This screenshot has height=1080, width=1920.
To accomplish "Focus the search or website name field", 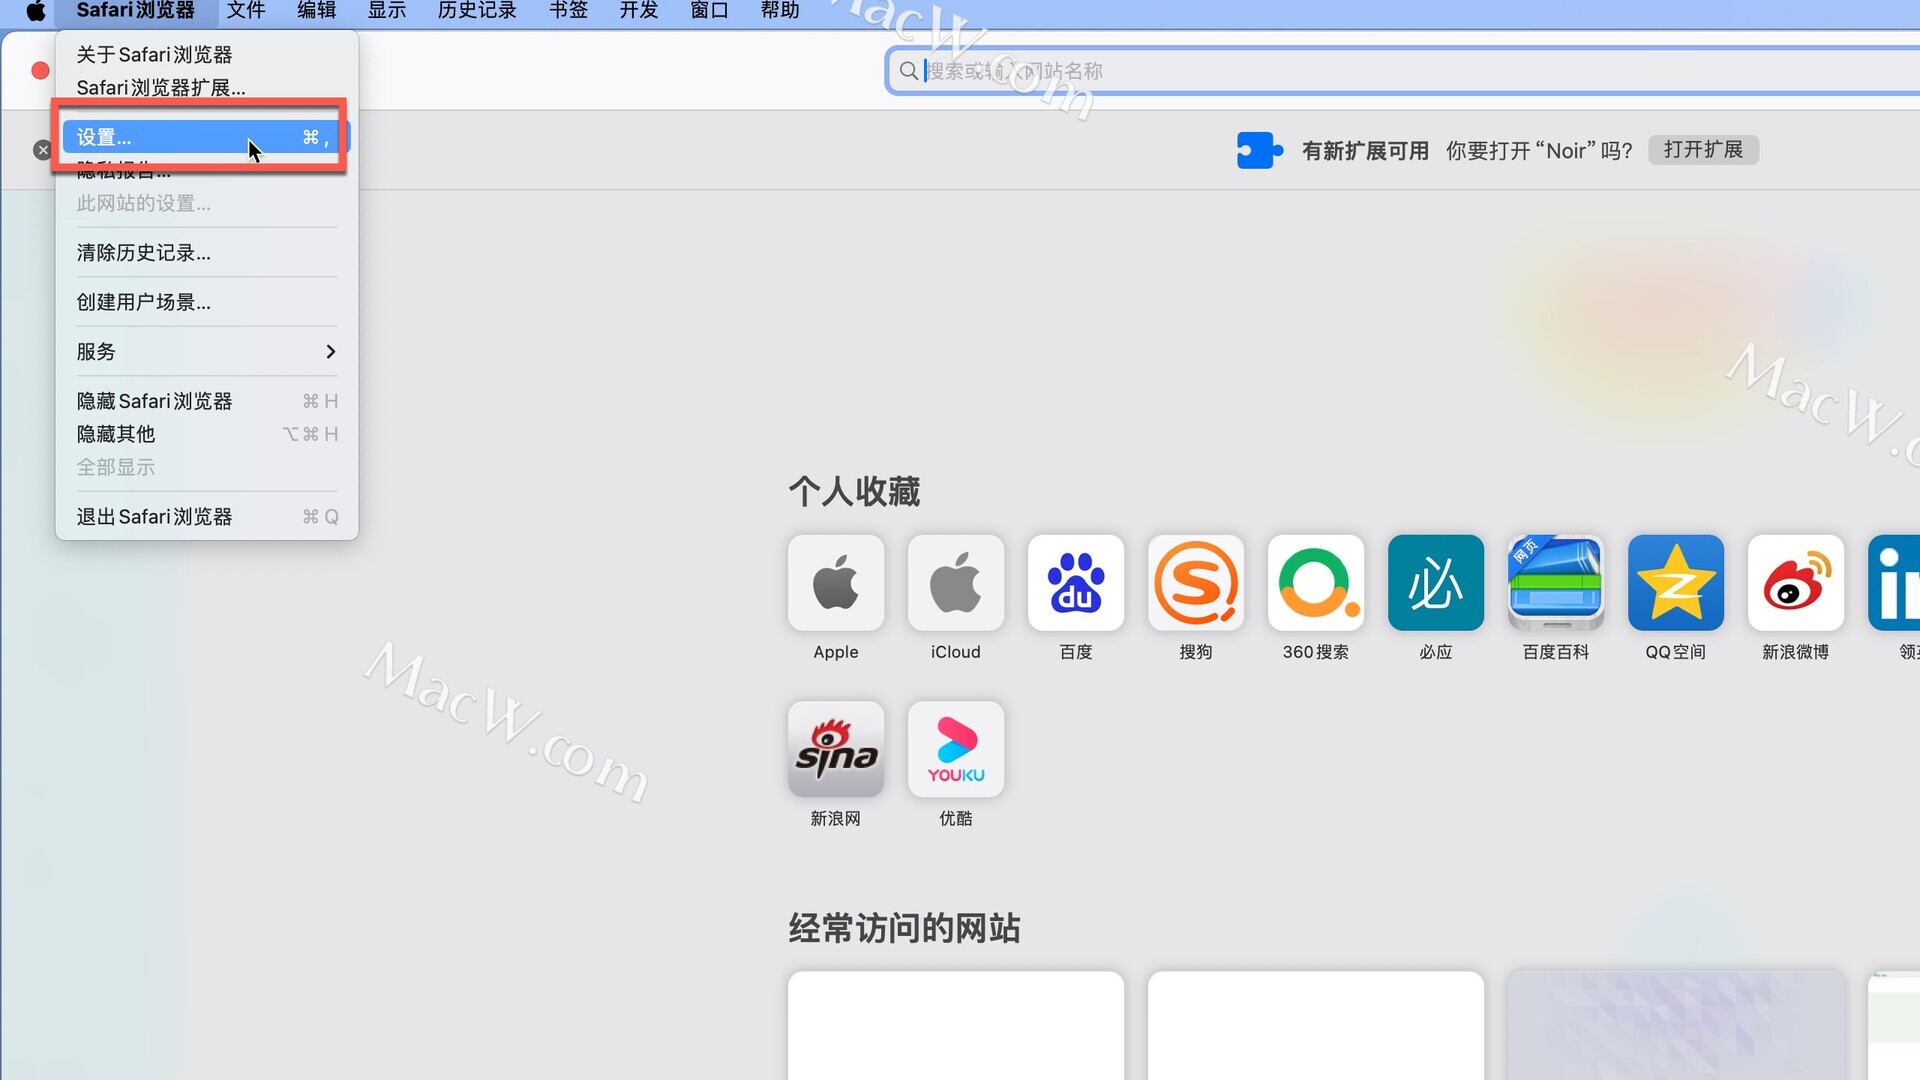I will pyautogui.click(x=1403, y=71).
